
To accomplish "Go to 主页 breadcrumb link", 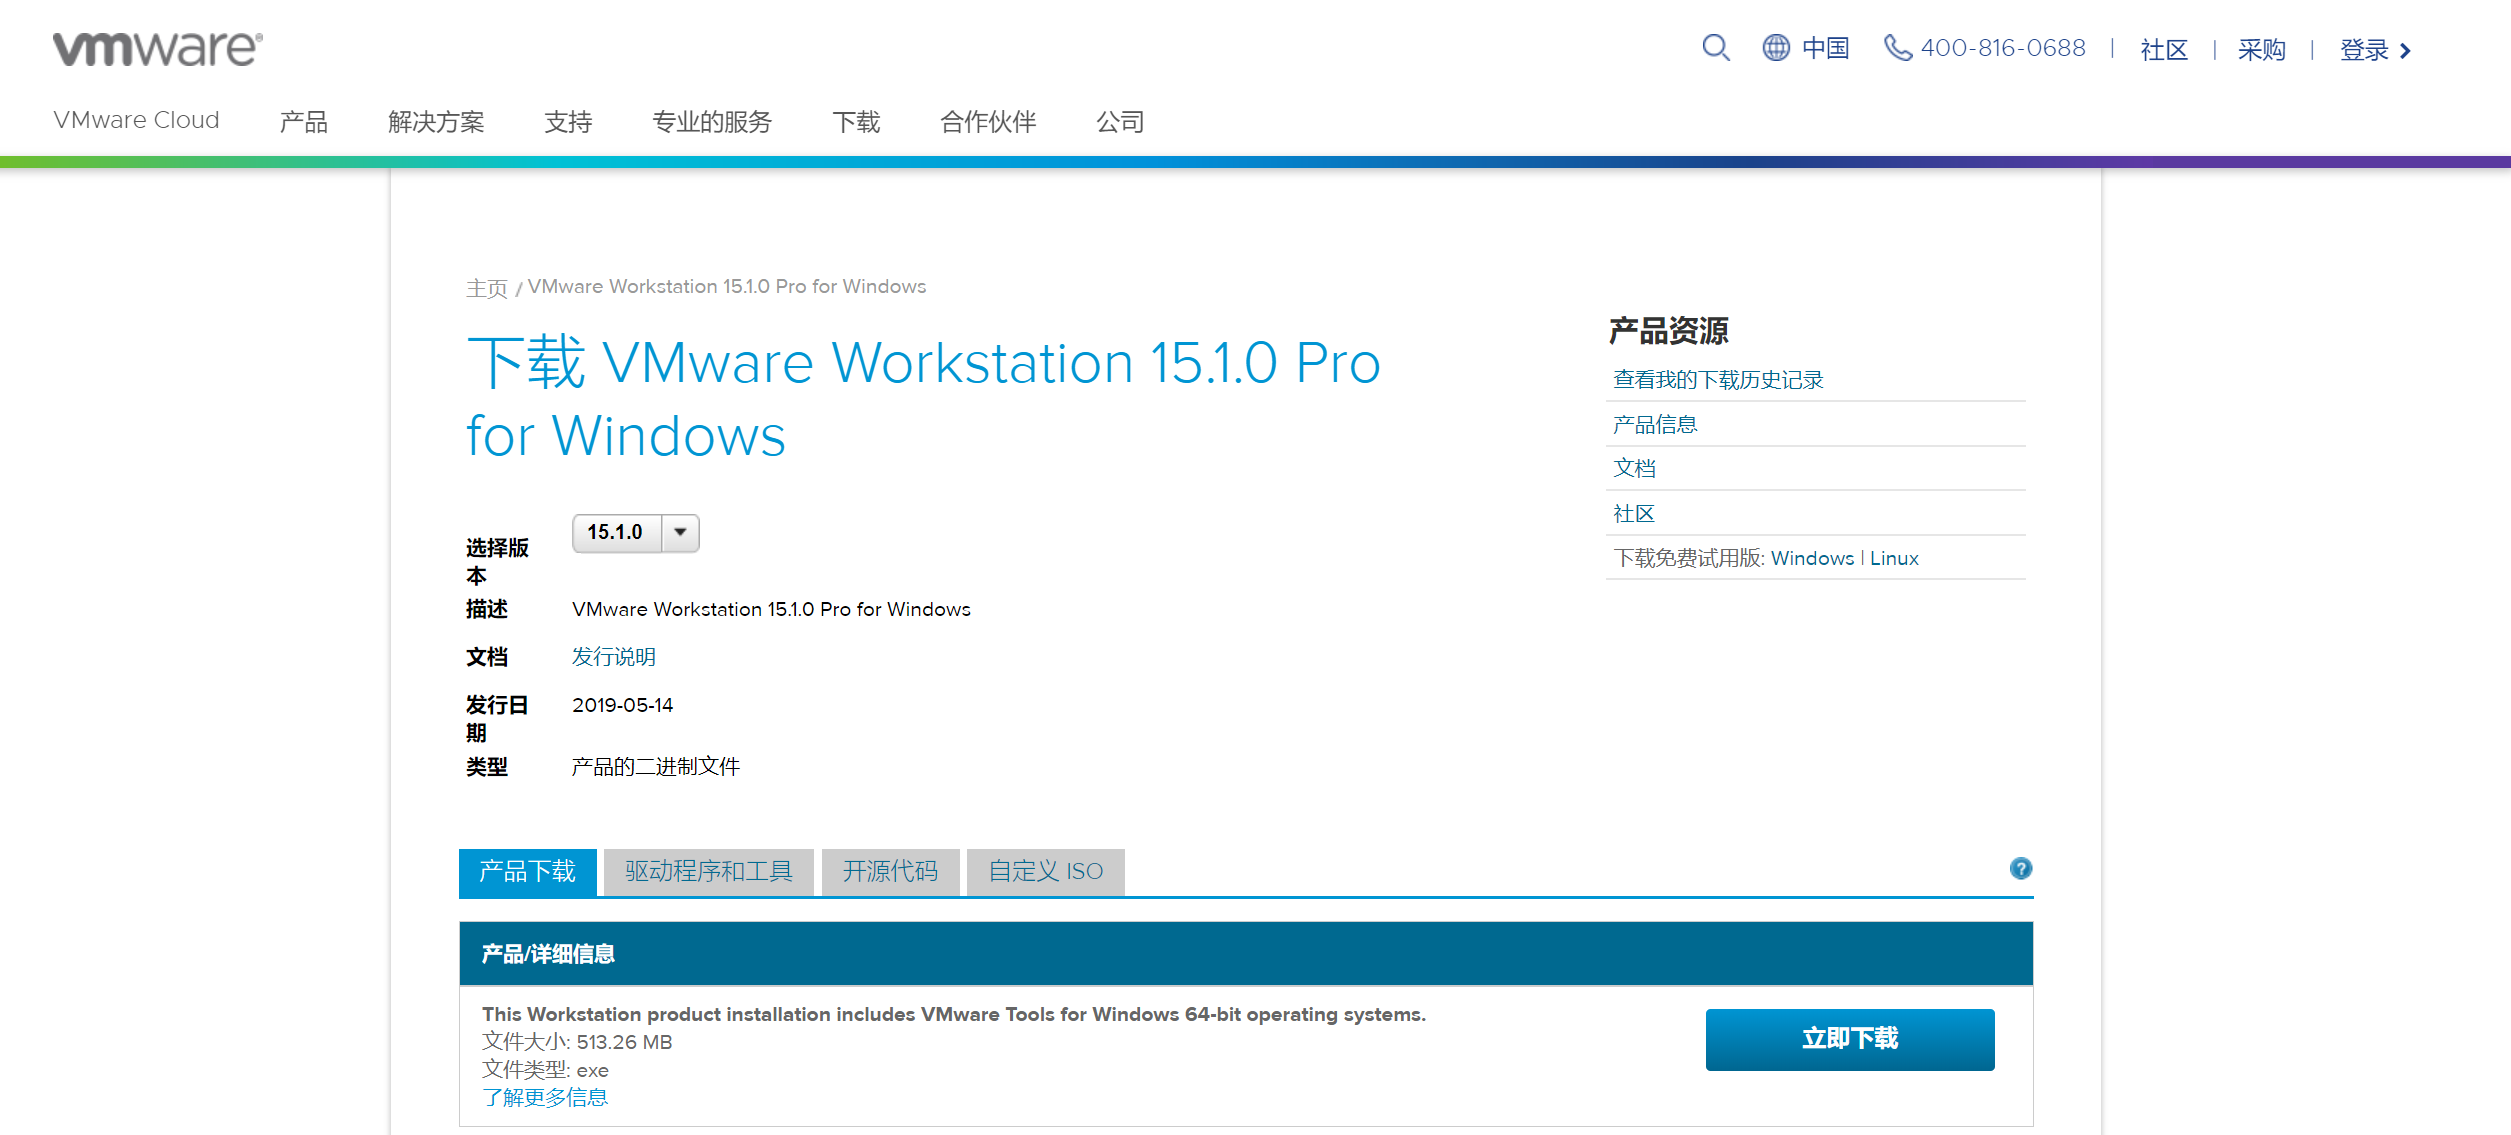I will coord(487,288).
